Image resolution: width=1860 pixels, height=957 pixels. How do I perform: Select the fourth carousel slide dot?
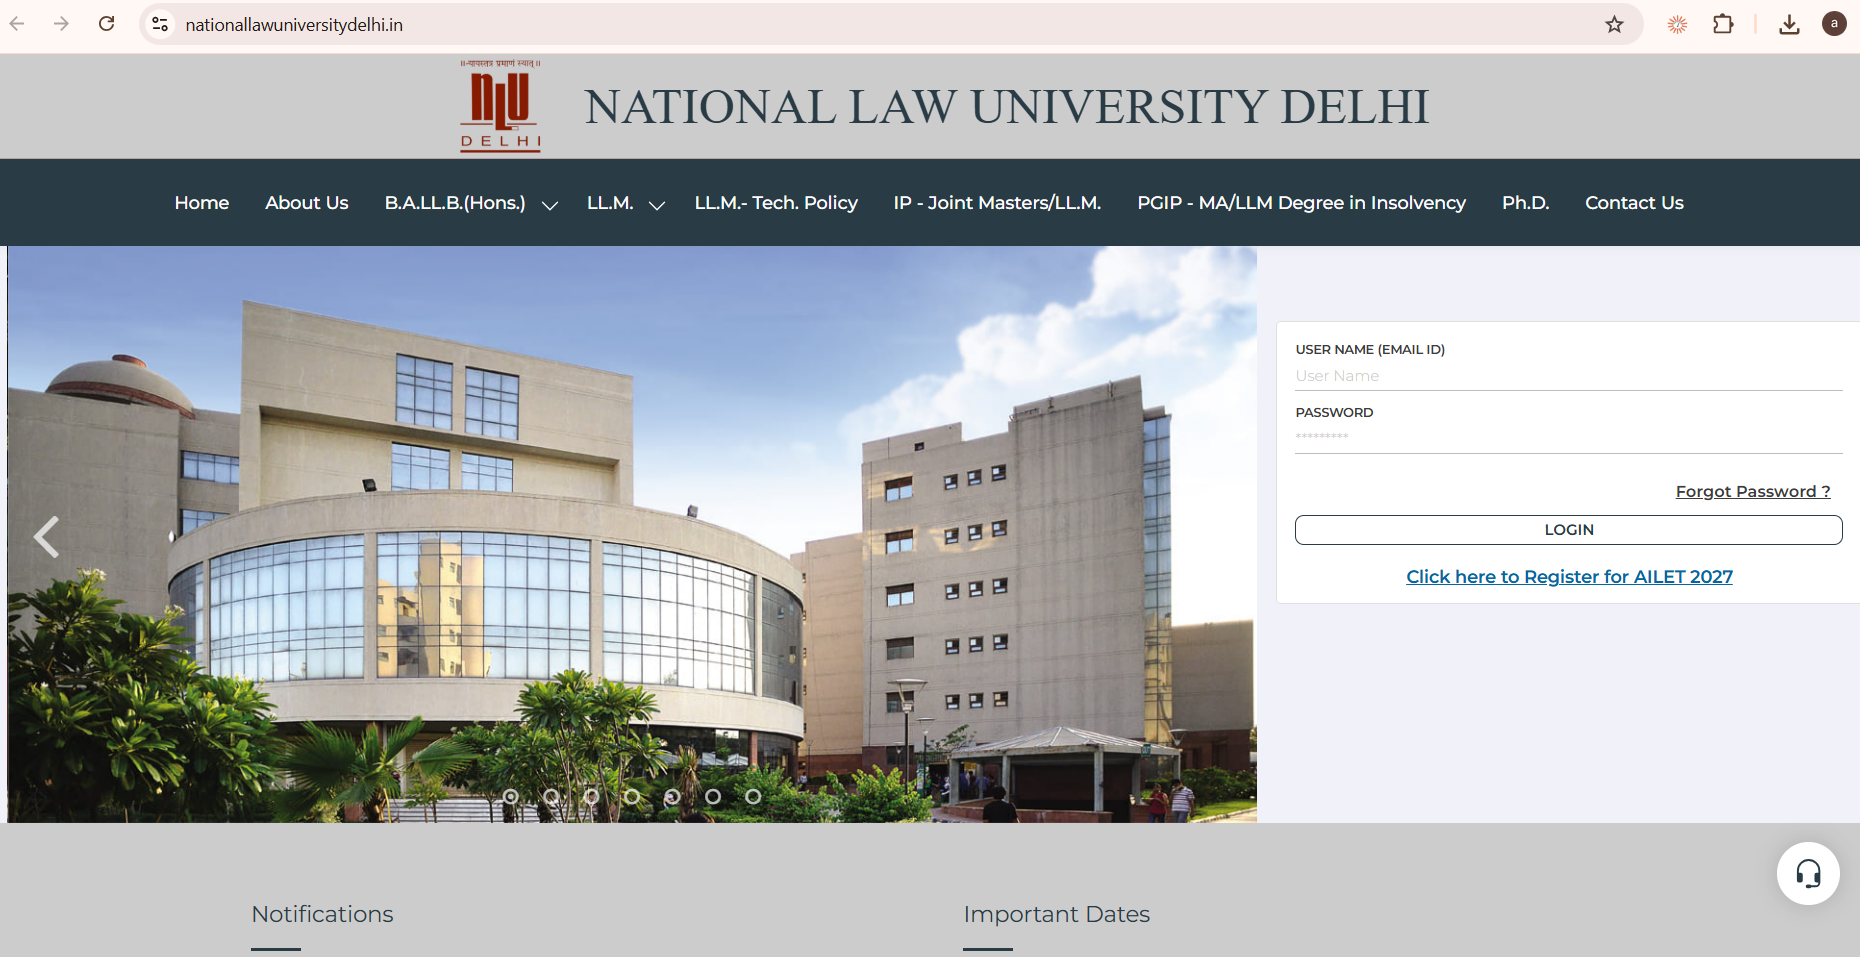[x=632, y=797]
